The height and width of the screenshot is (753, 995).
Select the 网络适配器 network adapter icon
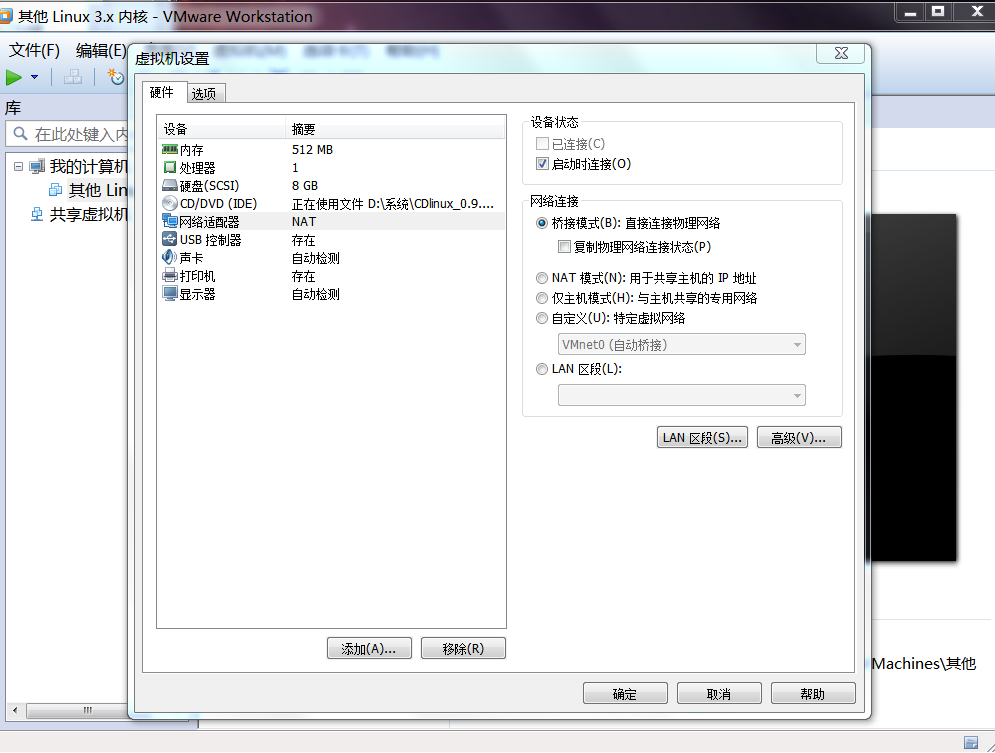pos(169,221)
